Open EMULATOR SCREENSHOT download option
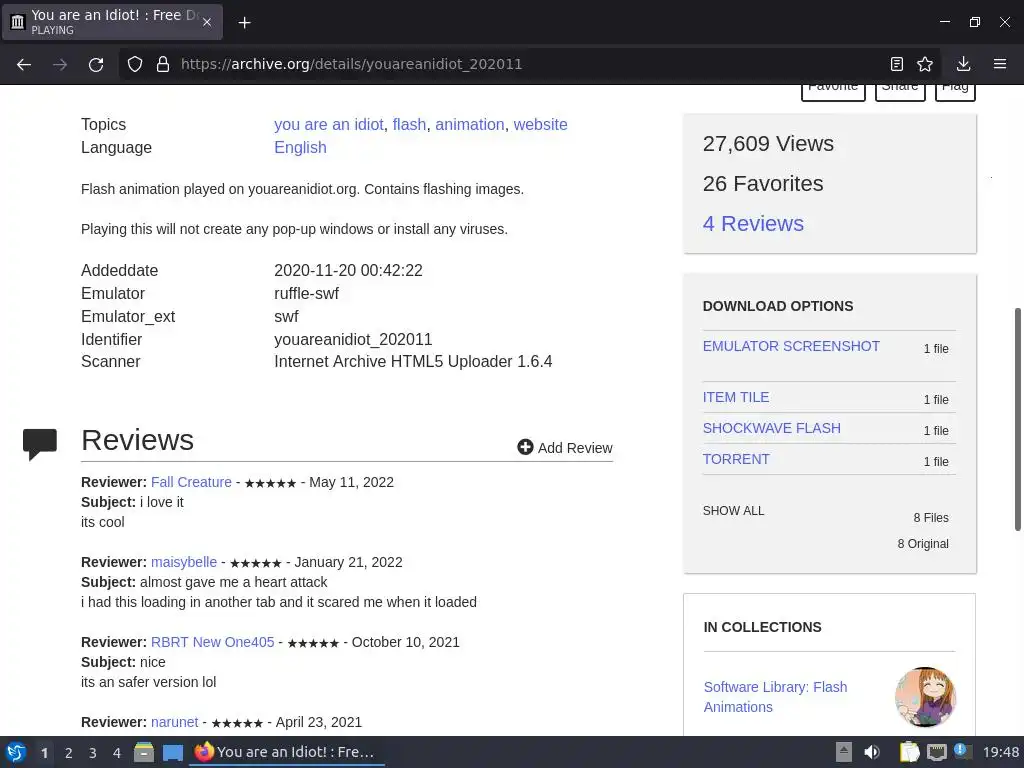This screenshot has width=1024, height=768. (791, 346)
